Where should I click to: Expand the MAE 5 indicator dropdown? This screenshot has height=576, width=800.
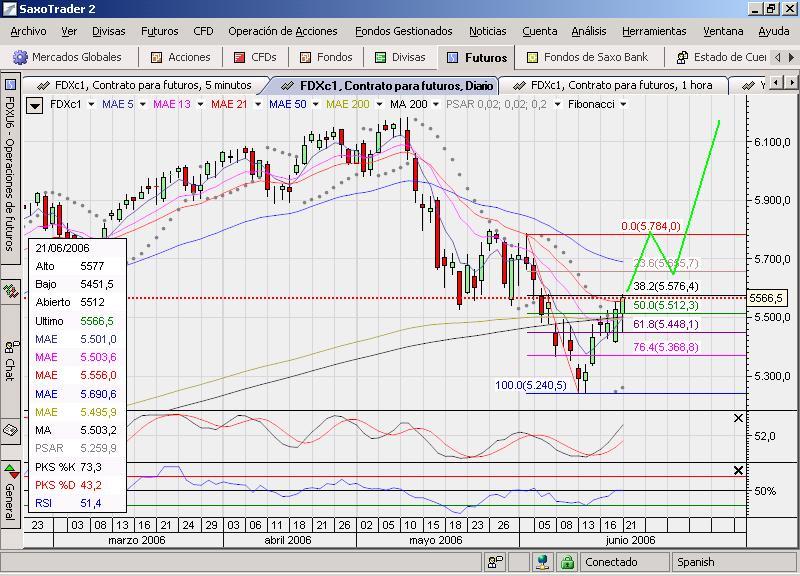pos(143,105)
